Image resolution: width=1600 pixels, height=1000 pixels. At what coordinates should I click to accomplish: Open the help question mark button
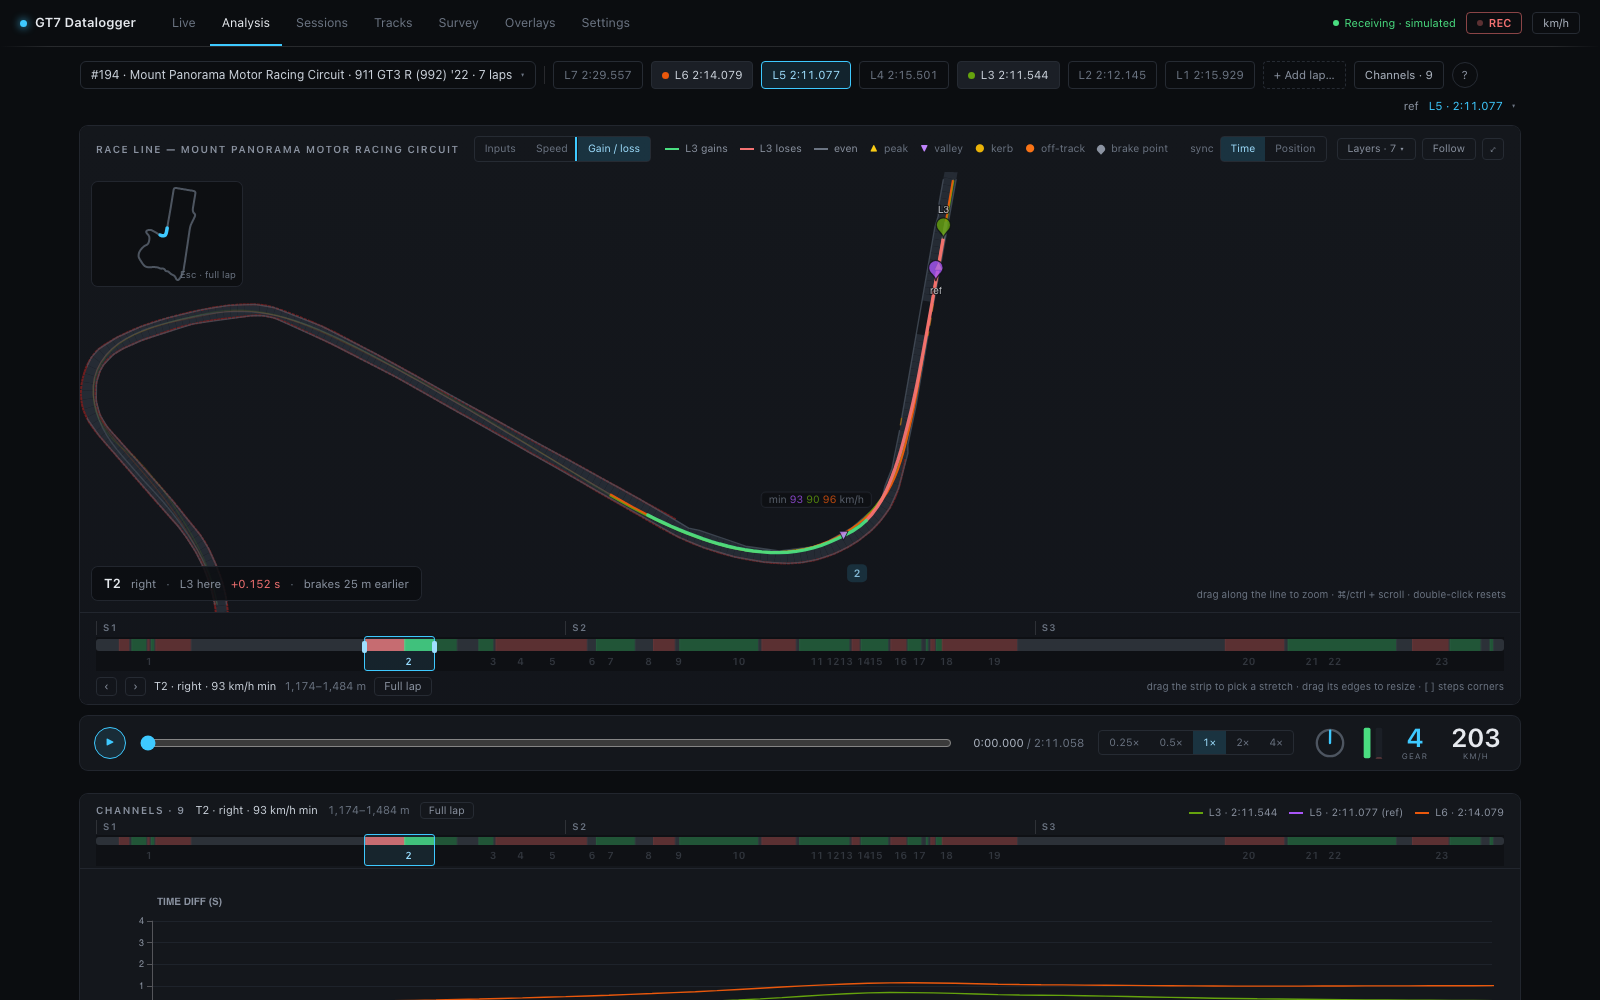tap(1464, 75)
